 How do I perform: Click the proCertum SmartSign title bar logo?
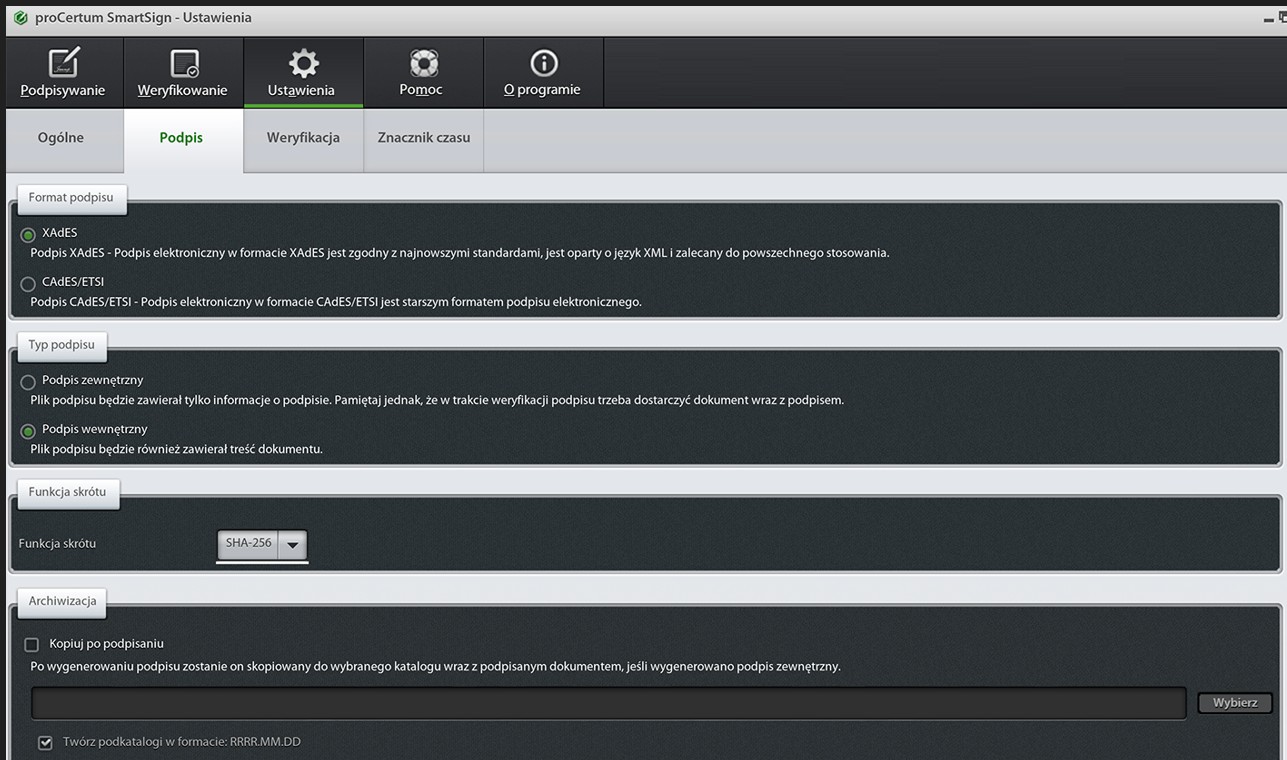tap(20, 17)
